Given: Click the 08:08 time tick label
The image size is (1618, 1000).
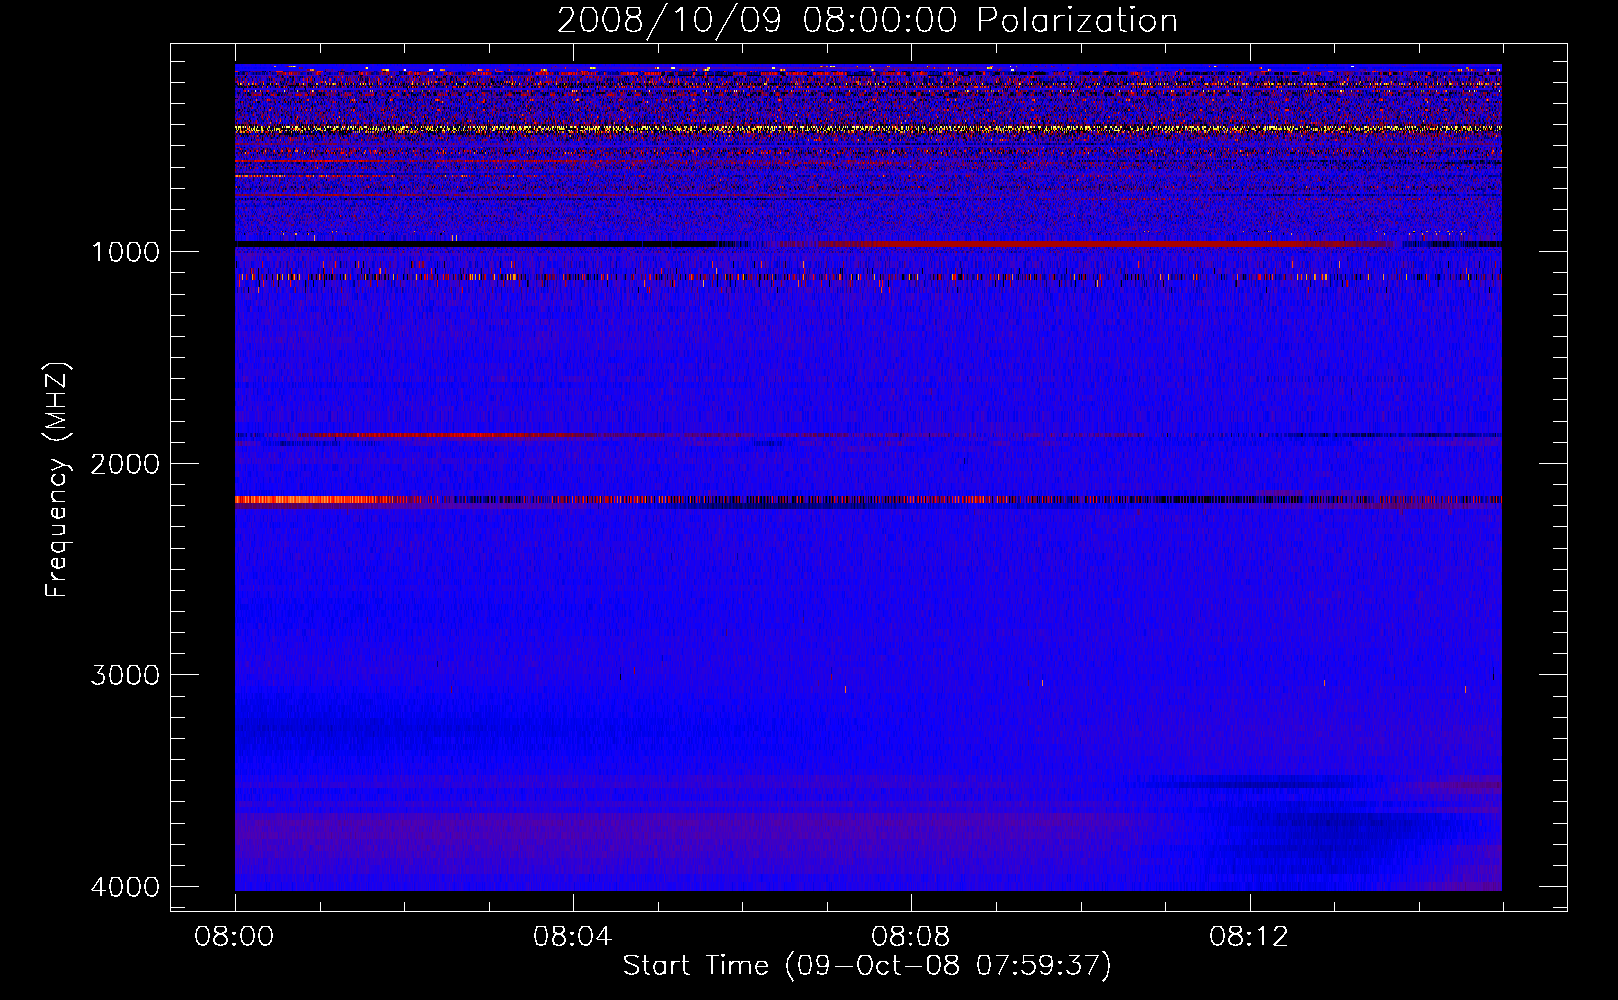Looking at the screenshot, I should [910, 937].
